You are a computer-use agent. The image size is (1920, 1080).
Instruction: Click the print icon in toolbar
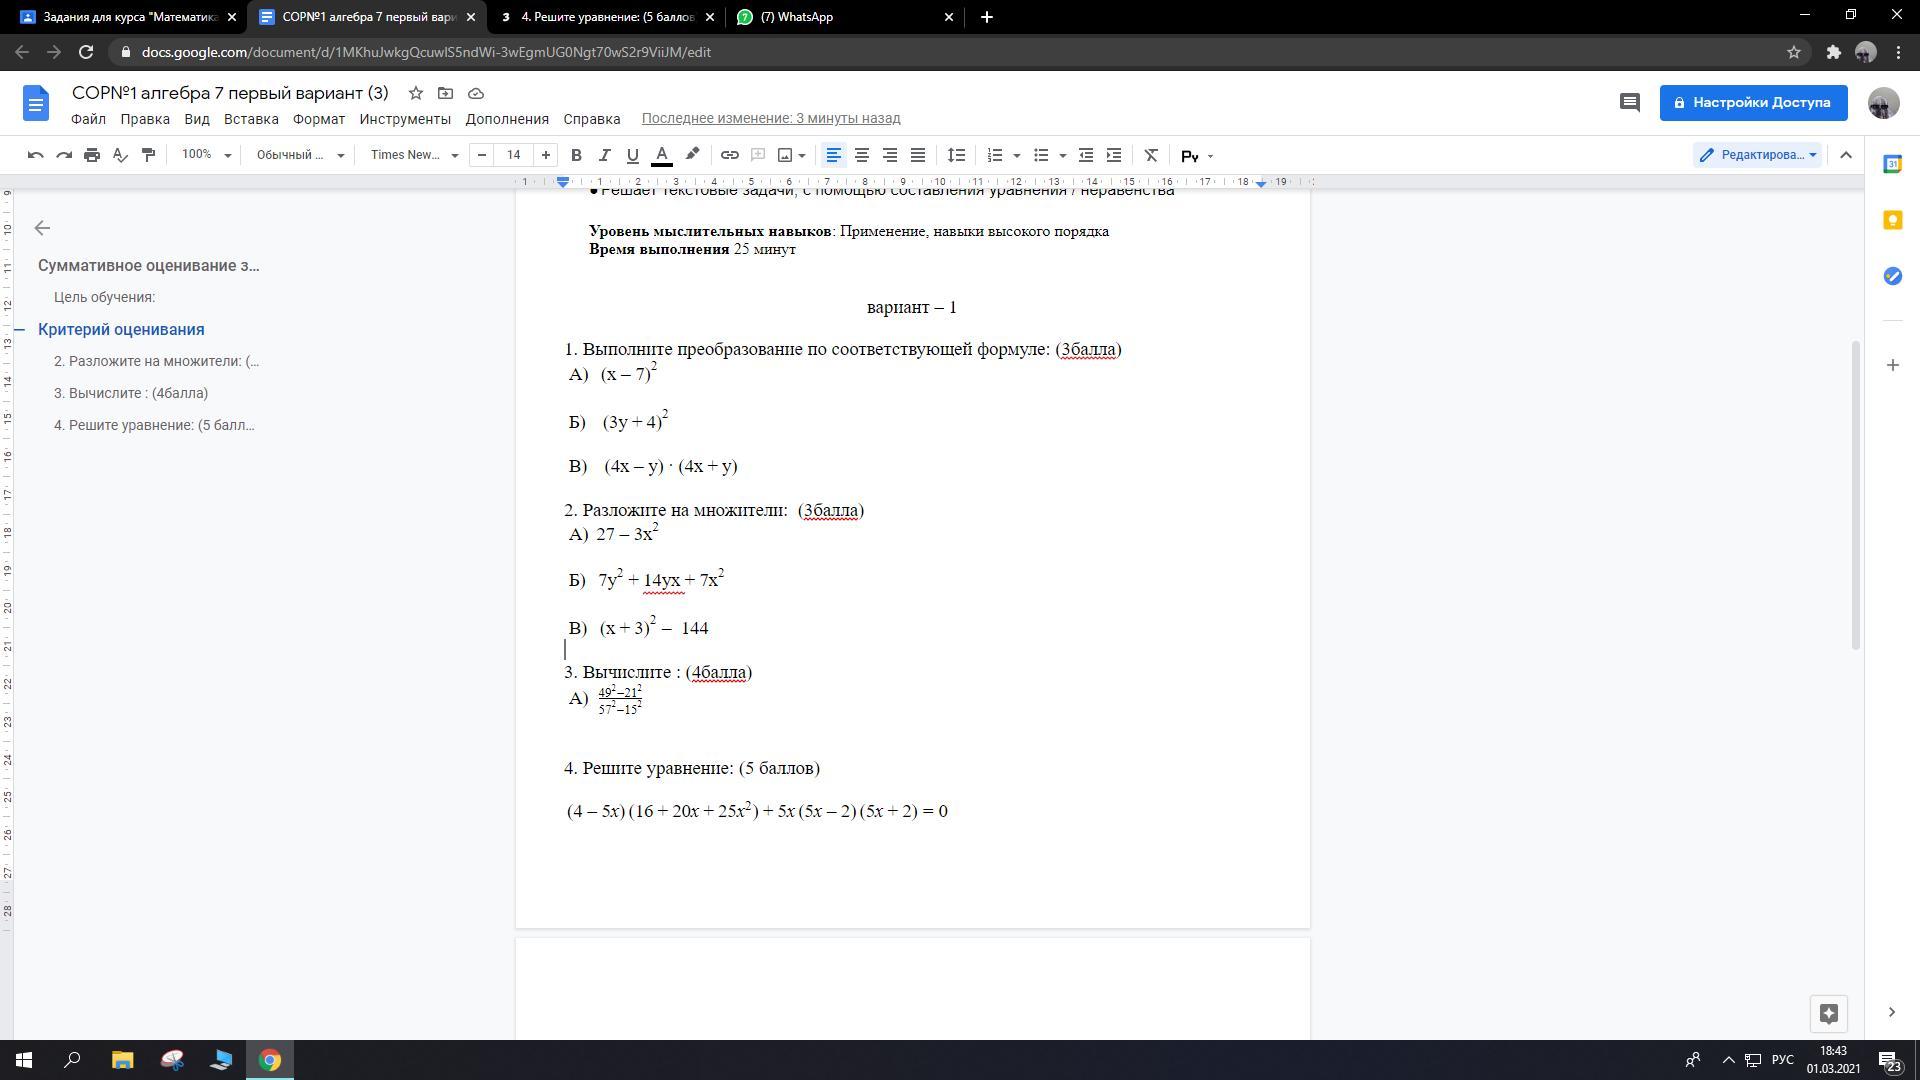pos(92,155)
